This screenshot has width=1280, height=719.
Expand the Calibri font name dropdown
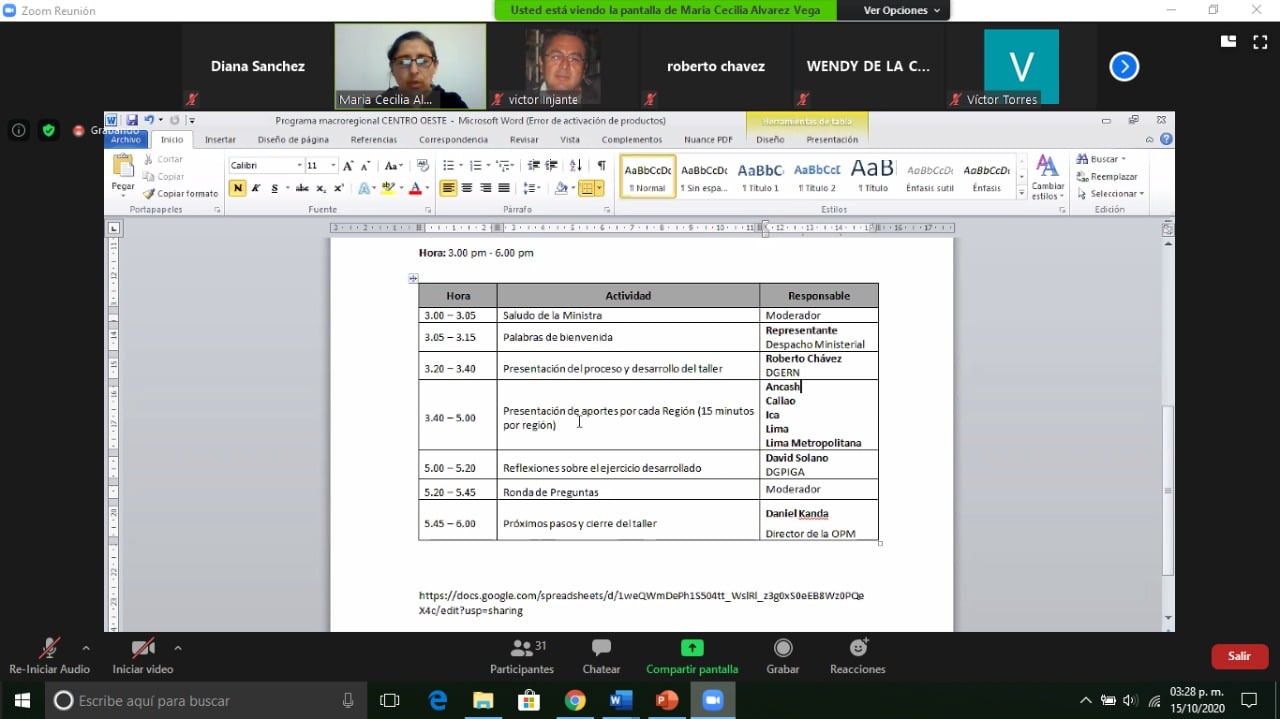[x=299, y=165]
